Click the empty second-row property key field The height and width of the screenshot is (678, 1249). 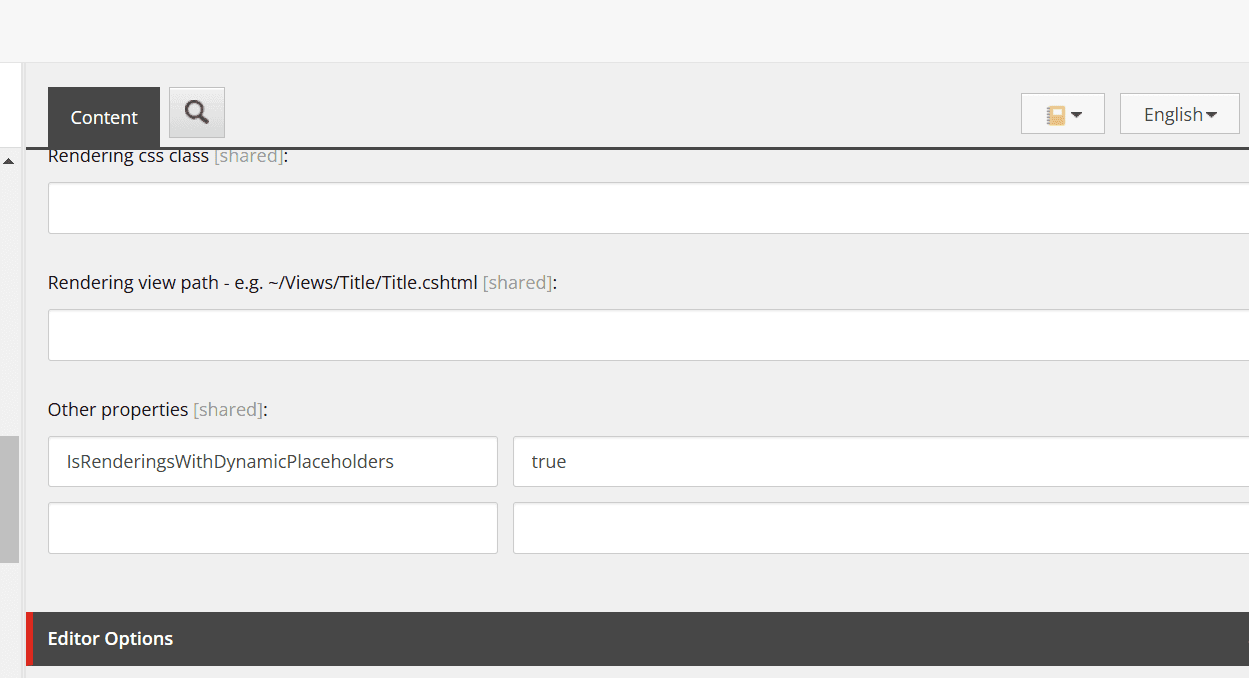pyautogui.click(x=272, y=528)
